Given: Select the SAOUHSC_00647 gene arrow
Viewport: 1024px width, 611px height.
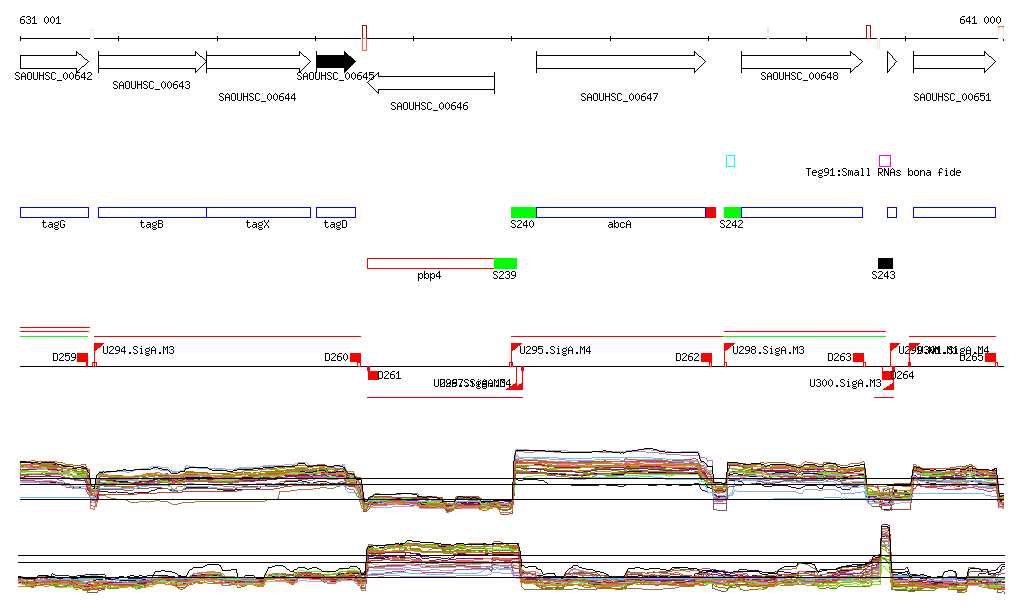Looking at the screenshot, I should 621,62.
